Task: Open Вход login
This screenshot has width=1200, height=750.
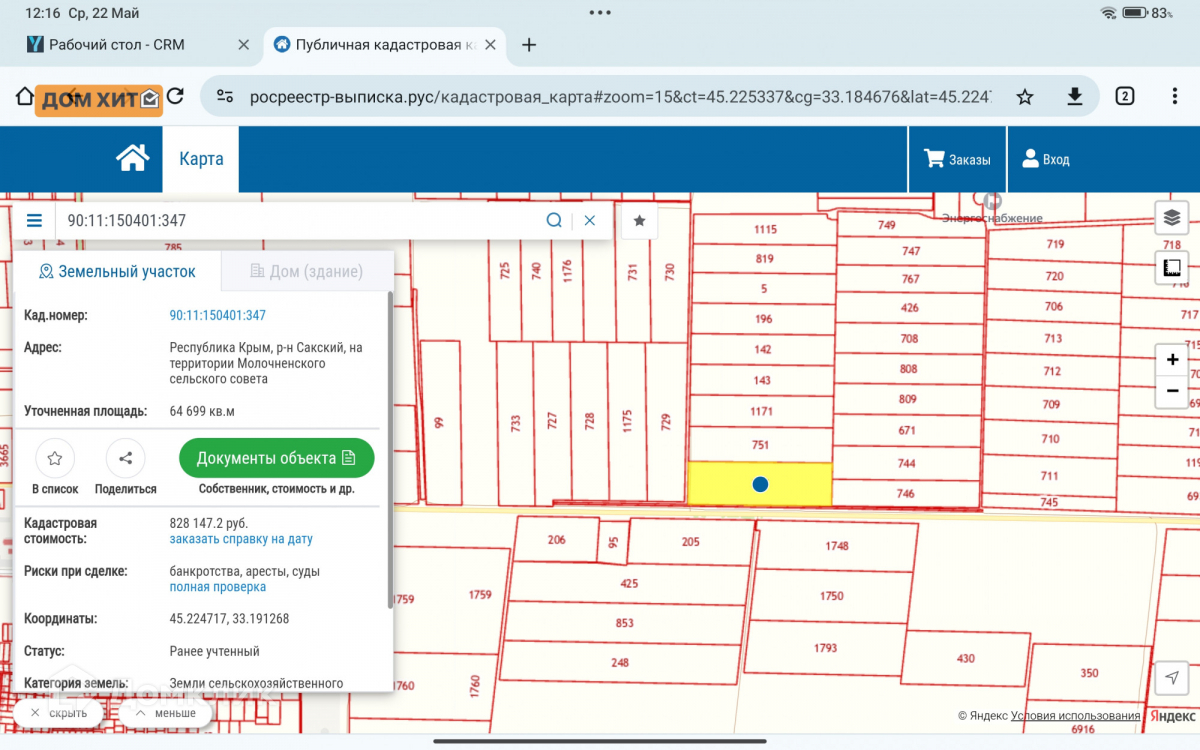Action: tap(1045, 159)
